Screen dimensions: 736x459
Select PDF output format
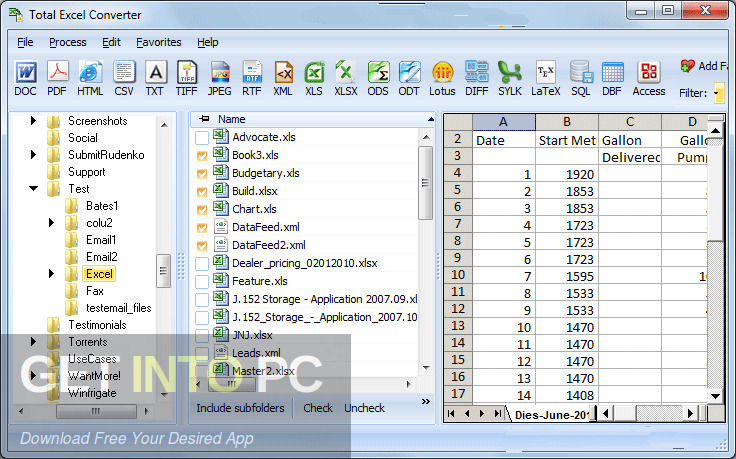tap(57, 78)
